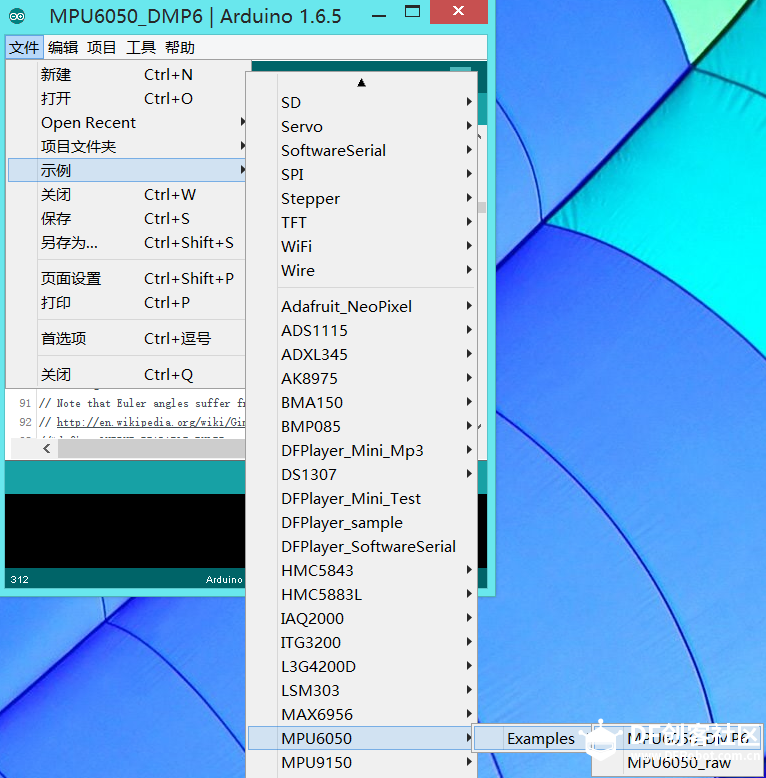Image resolution: width=766 pixels, height=778 pixels.
Task: Expand the WiFi examples submenu
Action: [x=362, y=246]
